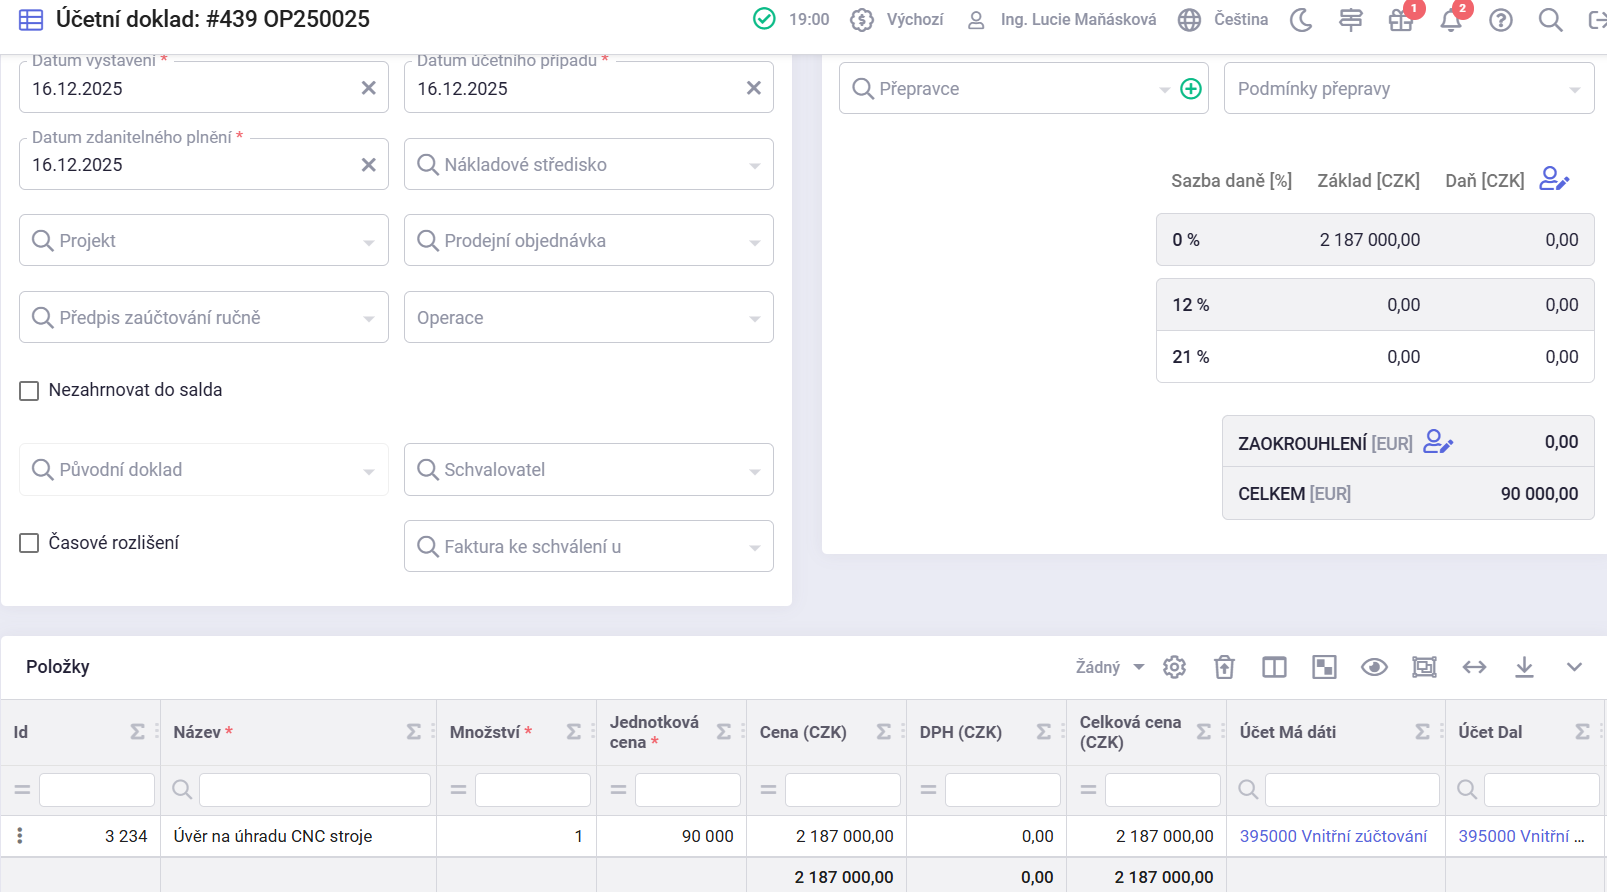Open the gift box icon
The width and height of the screenshot is (1607, 892).
point(1400,20)
